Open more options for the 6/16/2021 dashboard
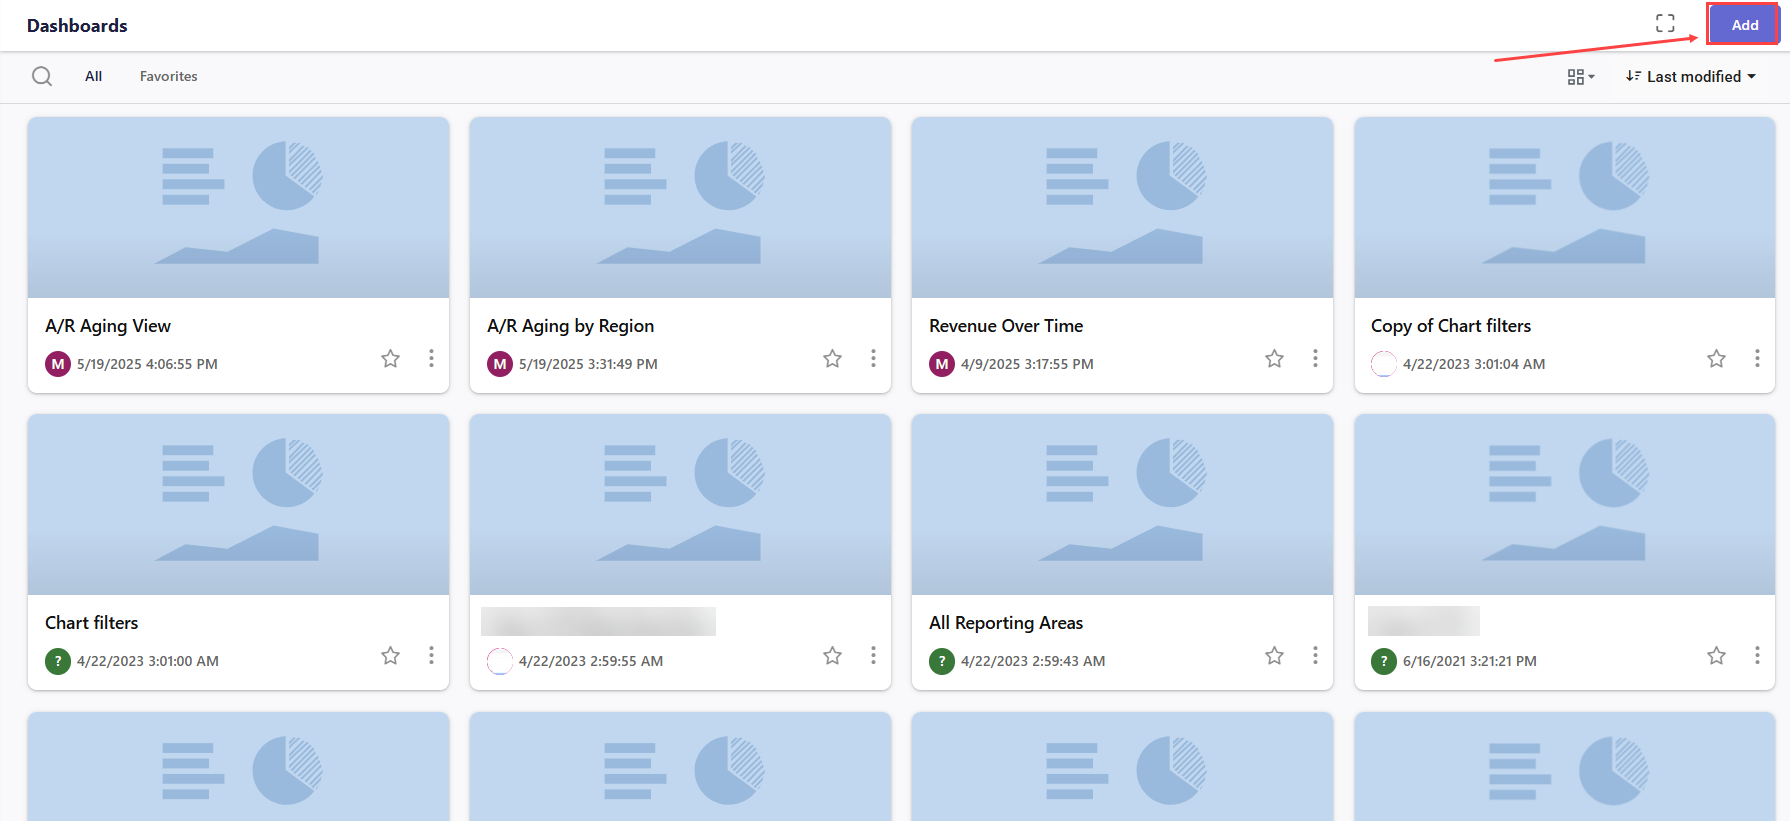This screenshot has height=821, width=1790. [1757, 655]
